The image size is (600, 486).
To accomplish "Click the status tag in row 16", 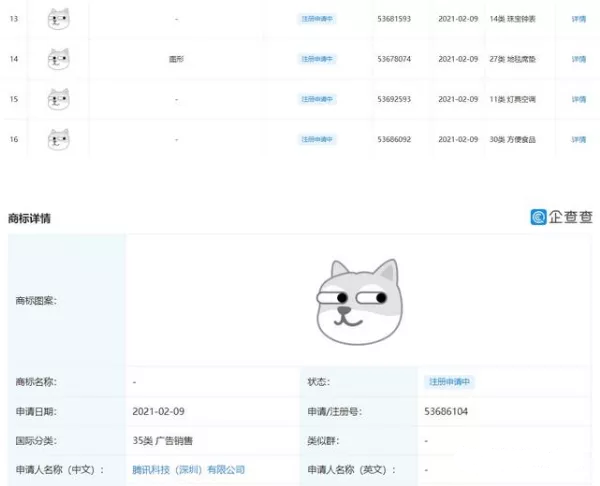I will [317, 139].
